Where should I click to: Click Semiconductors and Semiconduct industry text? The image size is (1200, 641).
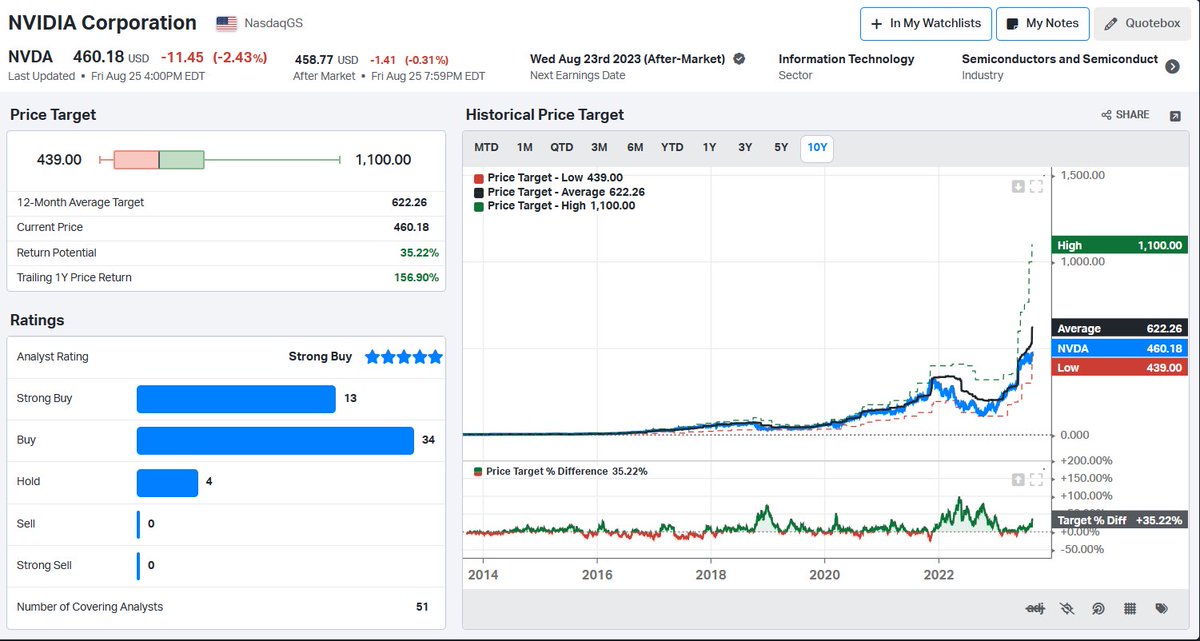click(x=1060, y=59)
